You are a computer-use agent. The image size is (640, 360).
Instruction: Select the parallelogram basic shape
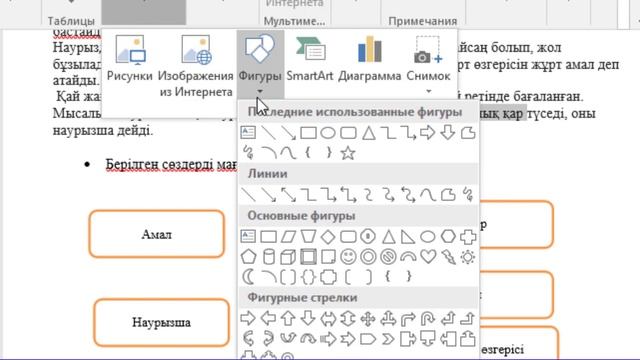pyautogui.click(x=288, y=236)
